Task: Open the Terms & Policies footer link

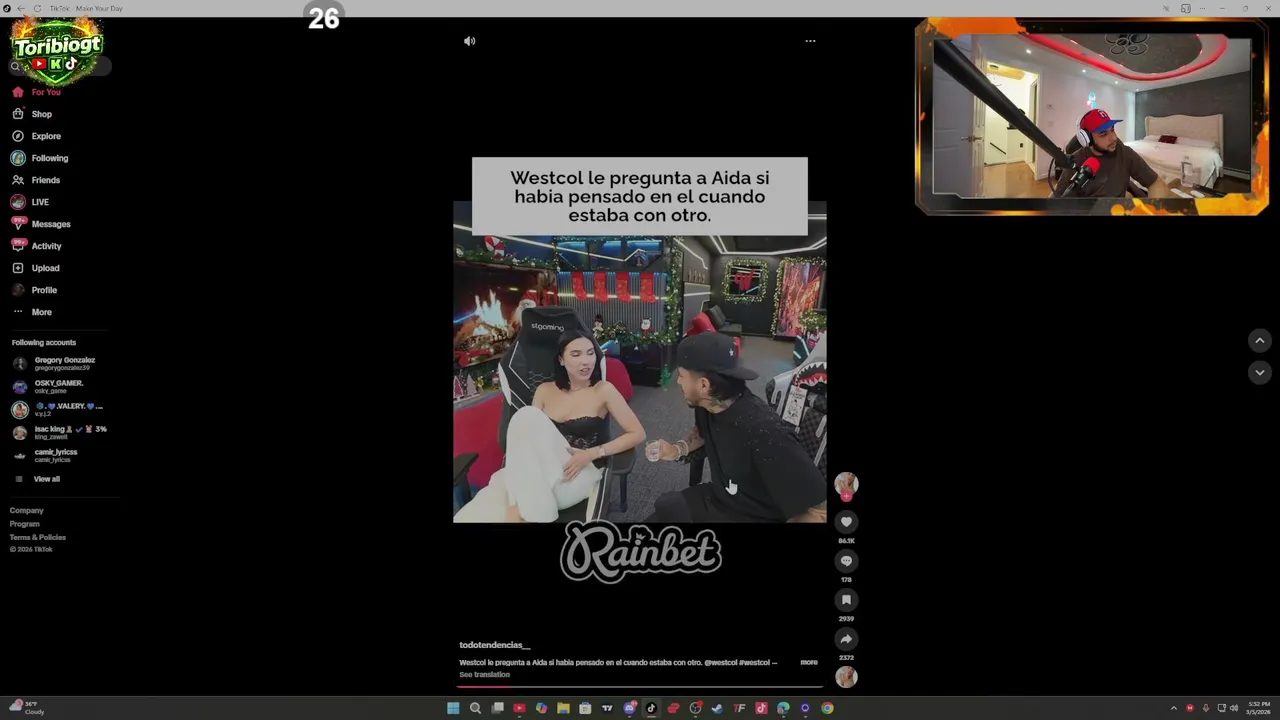Action: (38, 537)
